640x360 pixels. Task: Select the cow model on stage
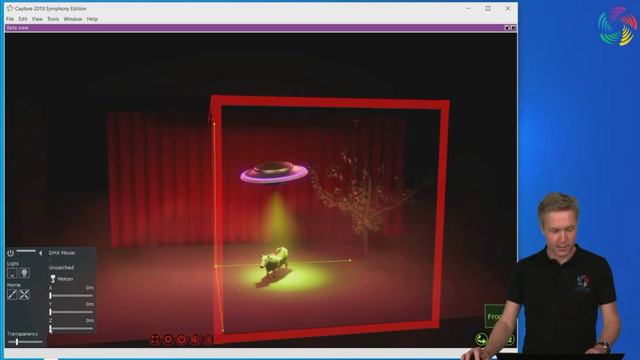coord(274,261)
